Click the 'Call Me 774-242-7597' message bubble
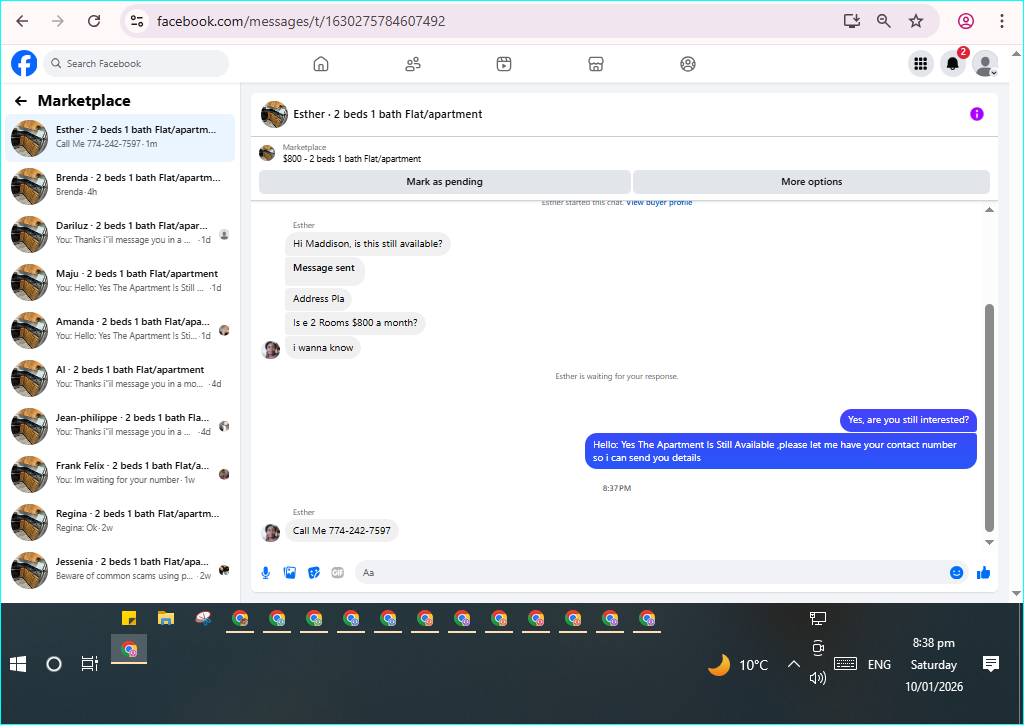 click(x=342, y=530)
